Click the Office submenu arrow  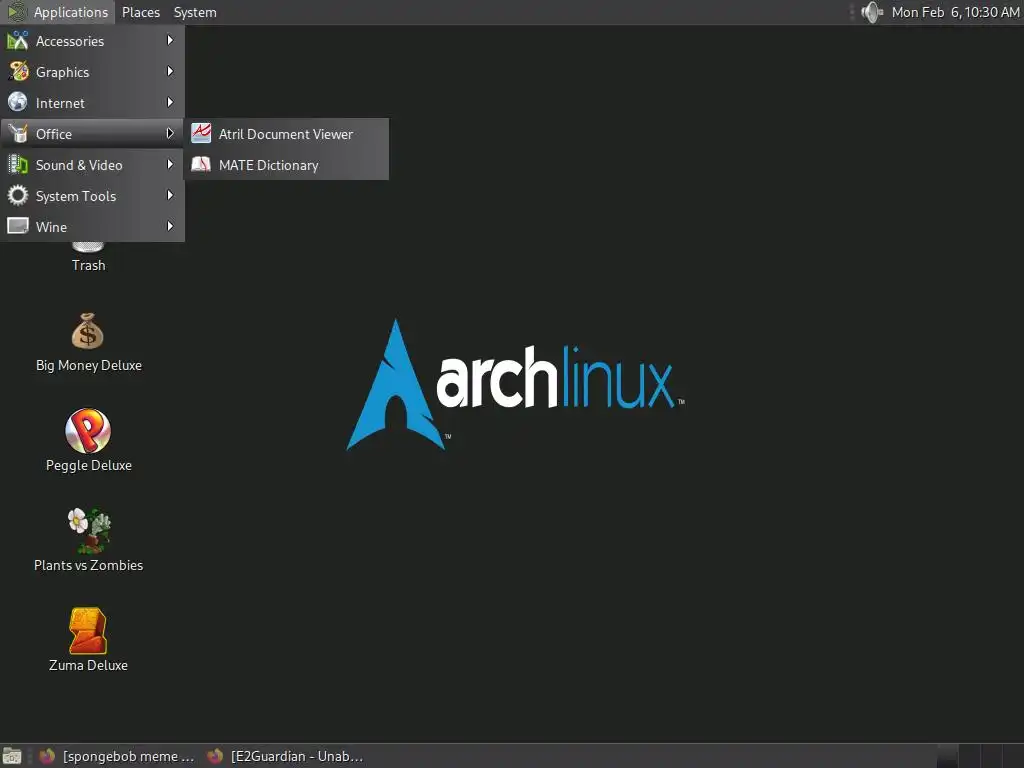[170, 133]
